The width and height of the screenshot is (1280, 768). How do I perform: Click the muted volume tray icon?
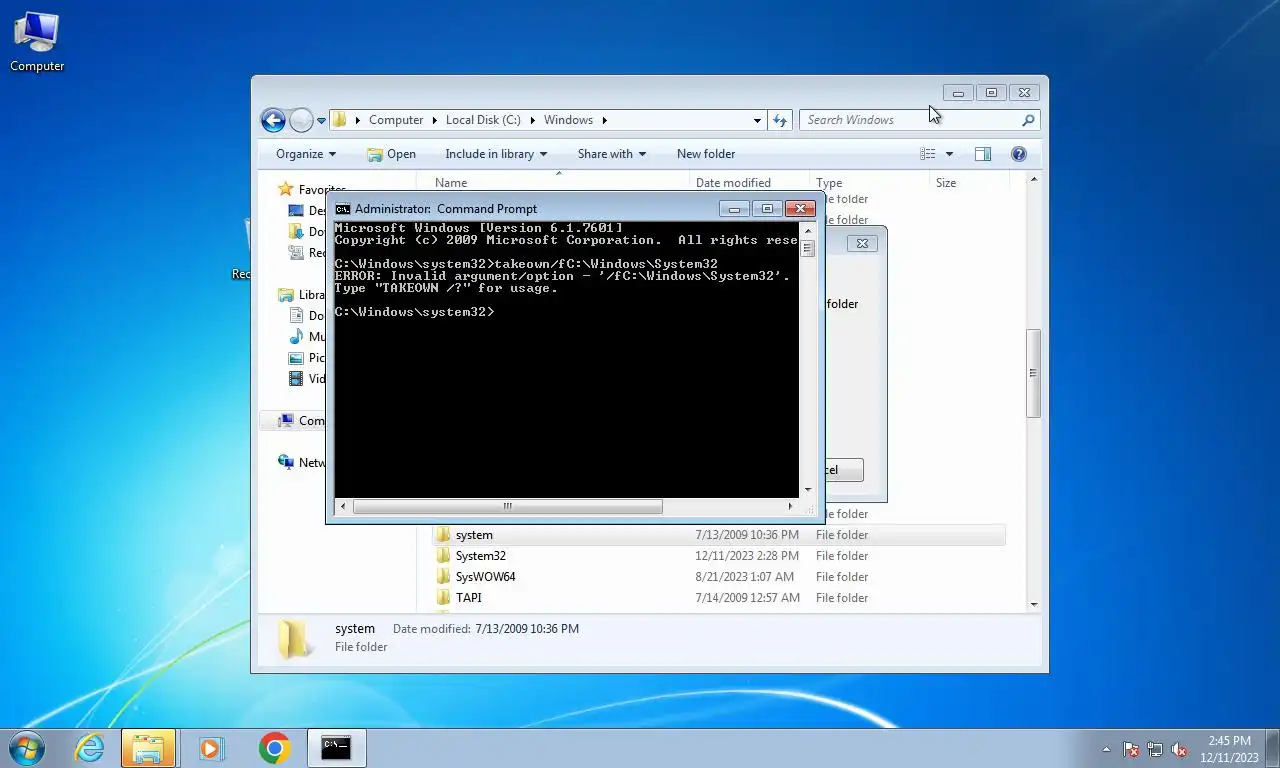(1179, 749)
